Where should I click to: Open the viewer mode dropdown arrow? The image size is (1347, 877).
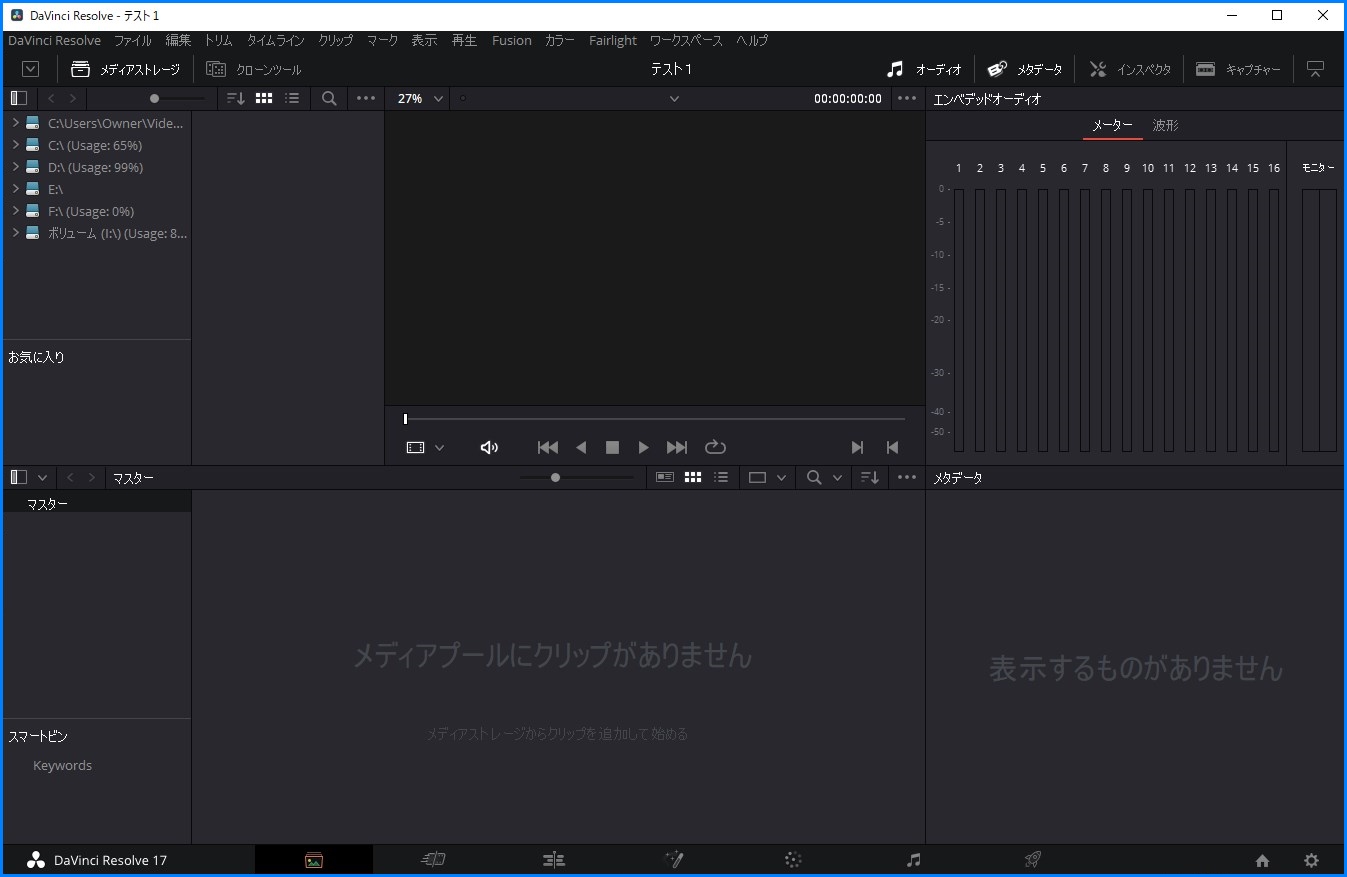(439, 448)
